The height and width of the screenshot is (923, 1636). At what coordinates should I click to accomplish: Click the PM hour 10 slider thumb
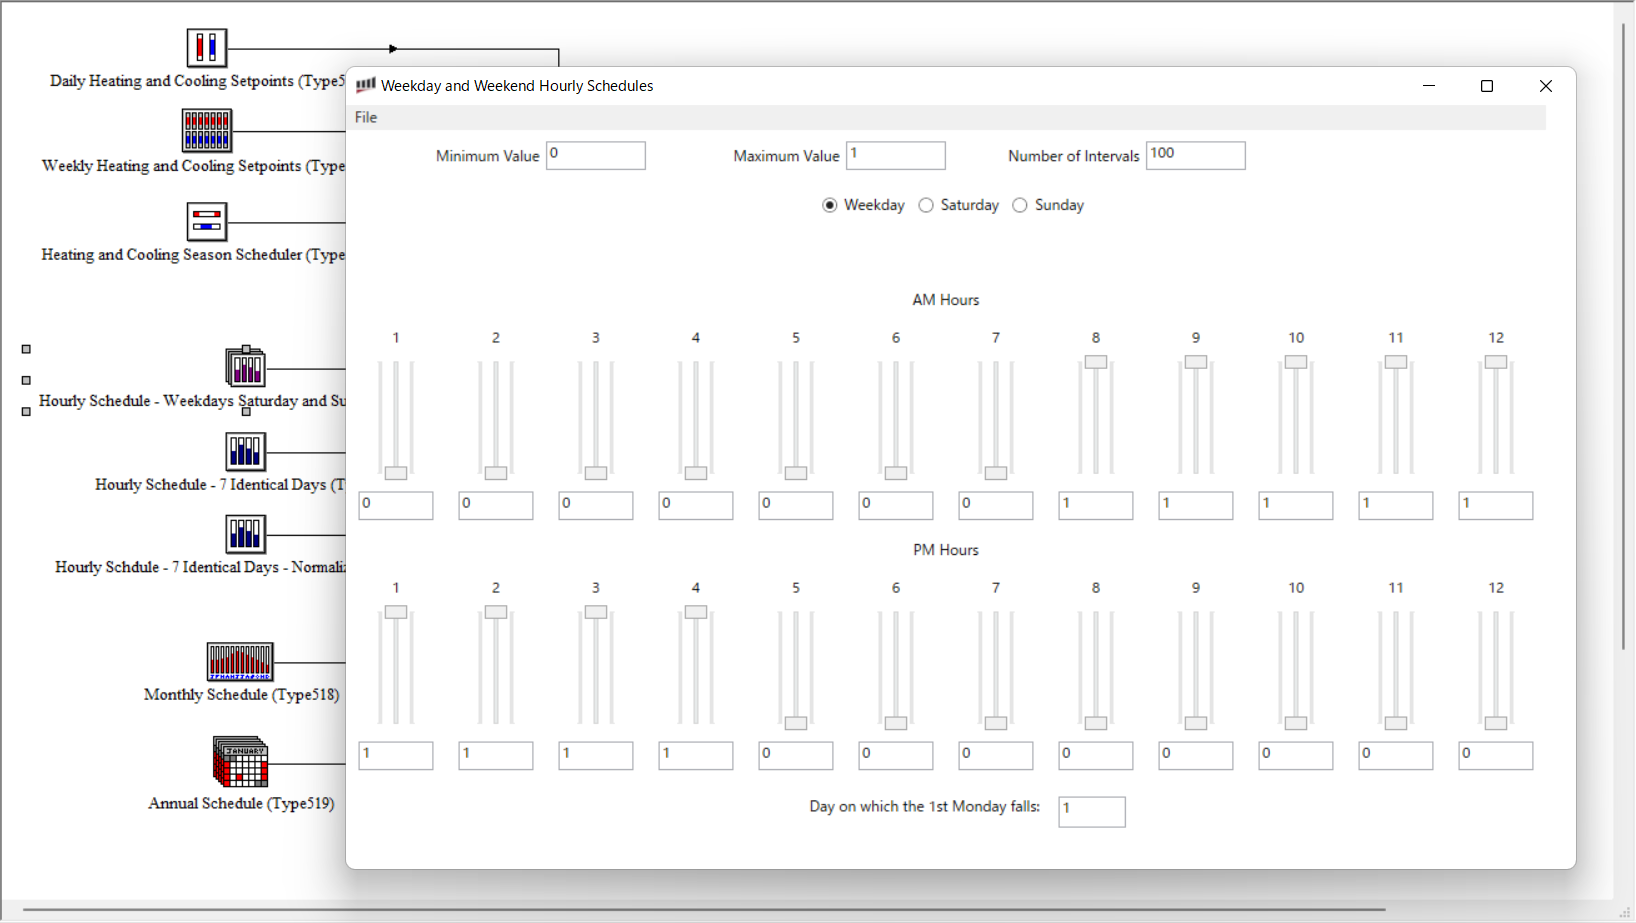point(1296,723)
